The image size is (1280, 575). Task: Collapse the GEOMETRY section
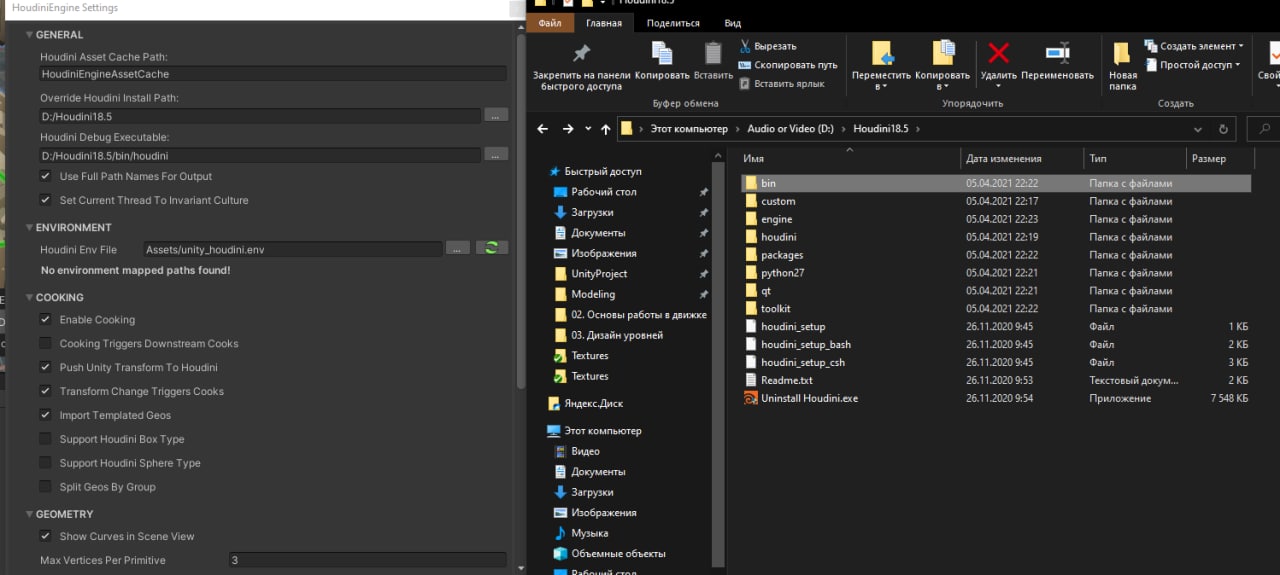tap(28, 514)
